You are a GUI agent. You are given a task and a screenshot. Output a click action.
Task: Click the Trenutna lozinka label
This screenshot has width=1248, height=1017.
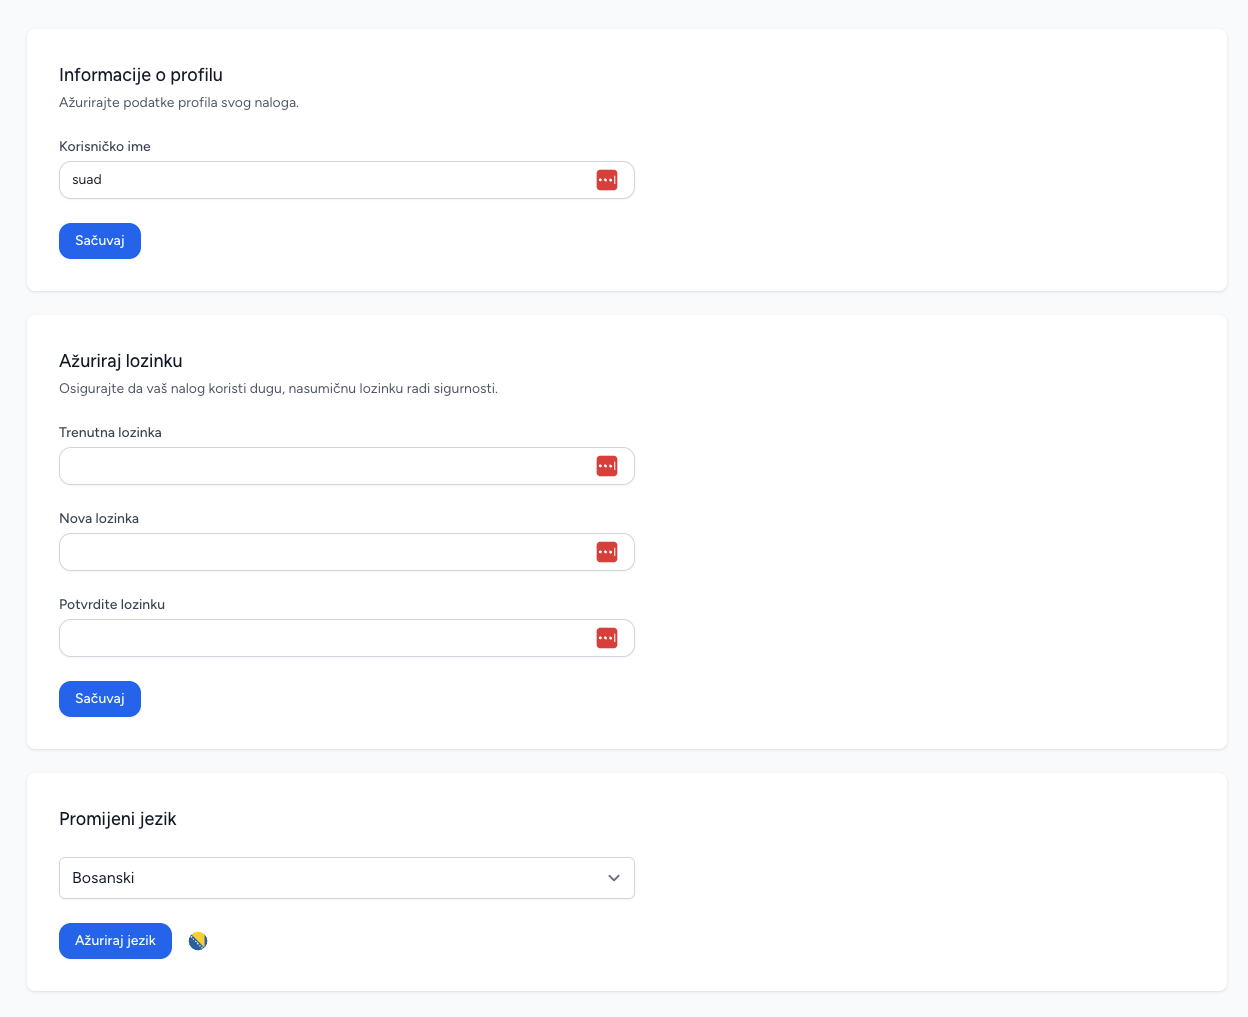(x=110, y=432)
